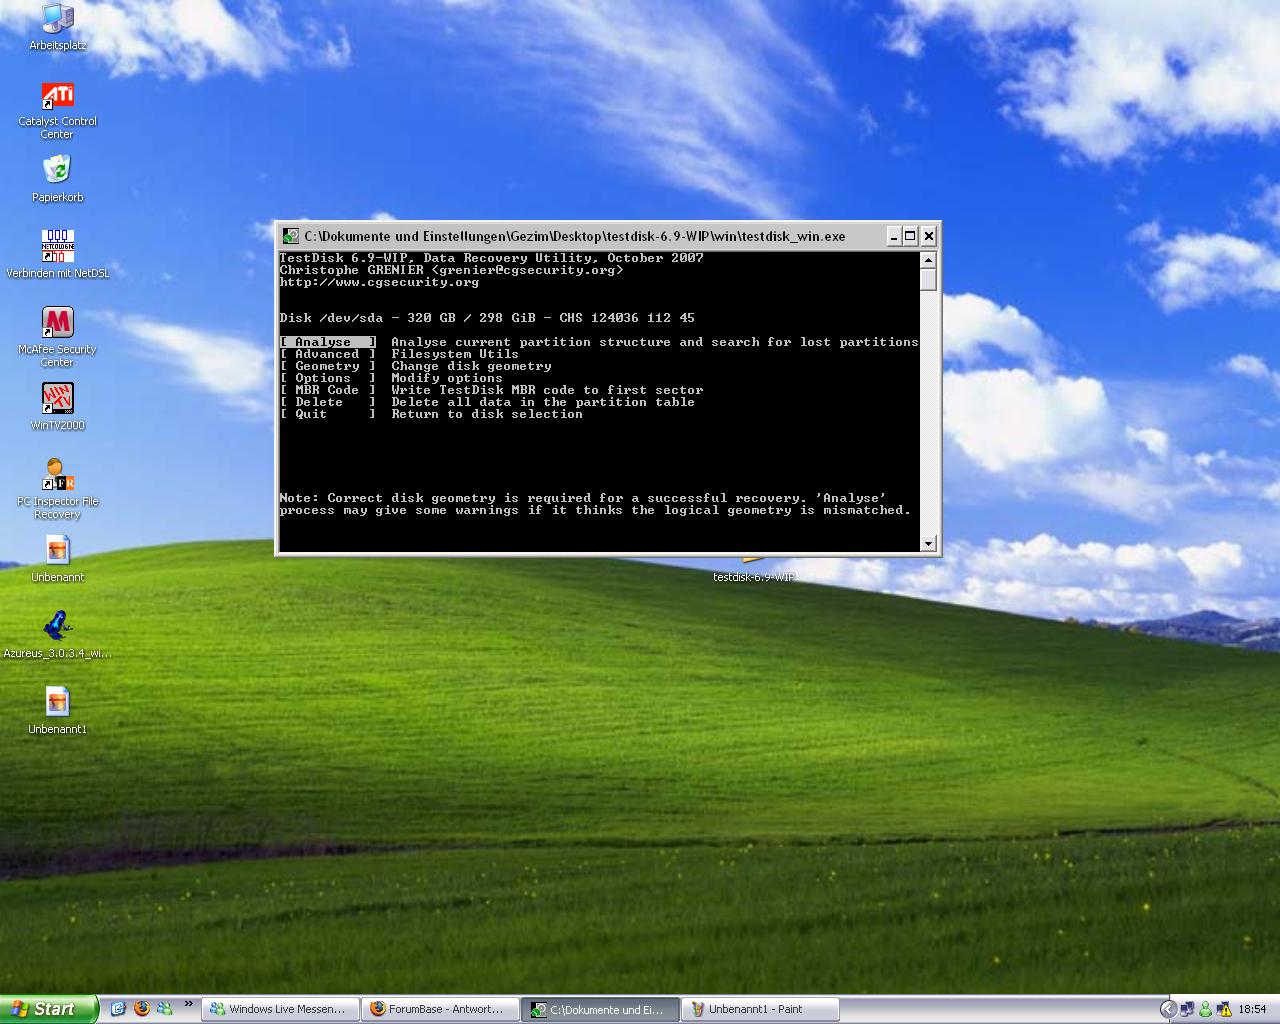Open the TestDisk console window system menu icon
This screenshot has height=1024, width=1280.
[x=290, y=236]
